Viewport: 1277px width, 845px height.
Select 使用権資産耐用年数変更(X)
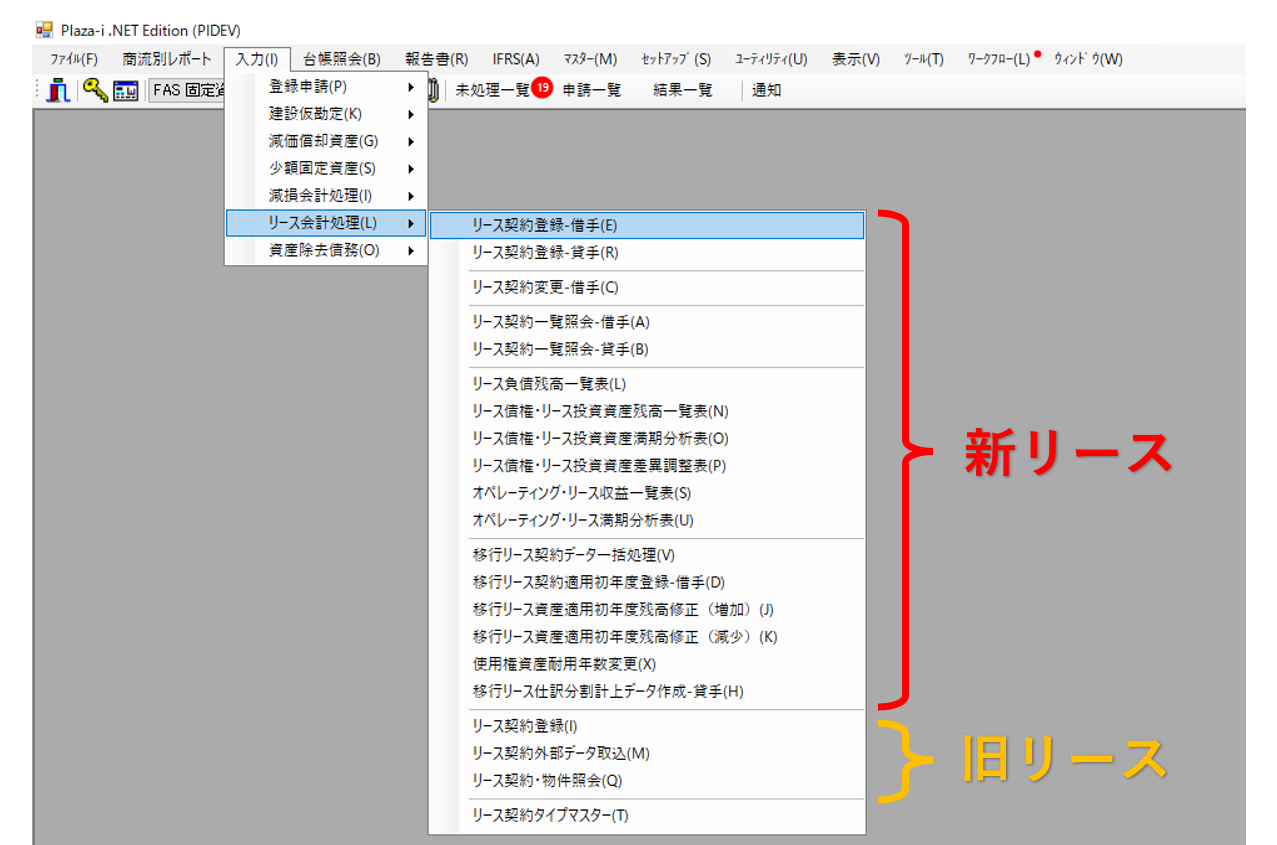pos(647,664)
